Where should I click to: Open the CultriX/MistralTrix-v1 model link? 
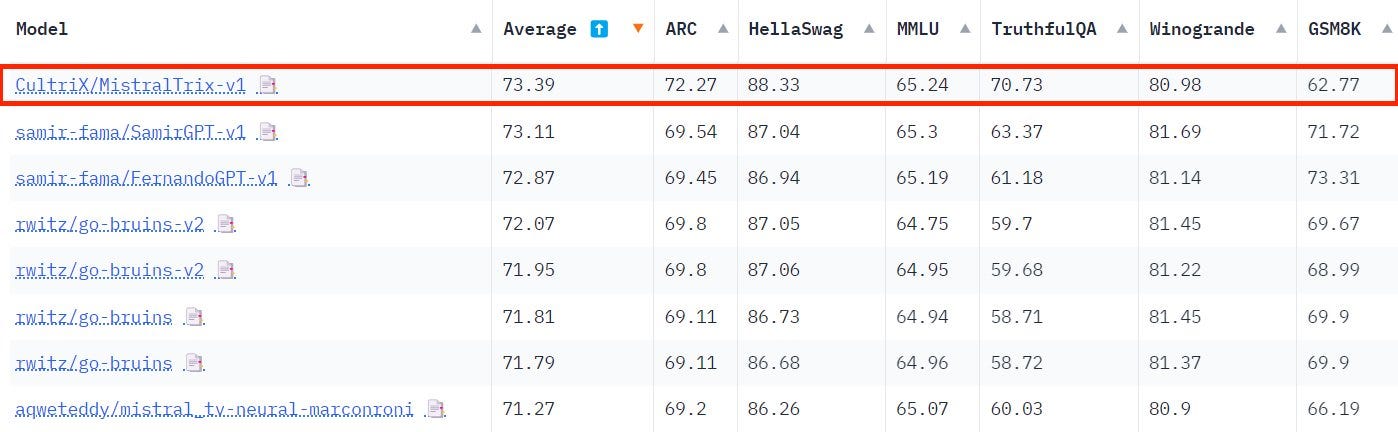pyautogui.click(x=131, y=86)
